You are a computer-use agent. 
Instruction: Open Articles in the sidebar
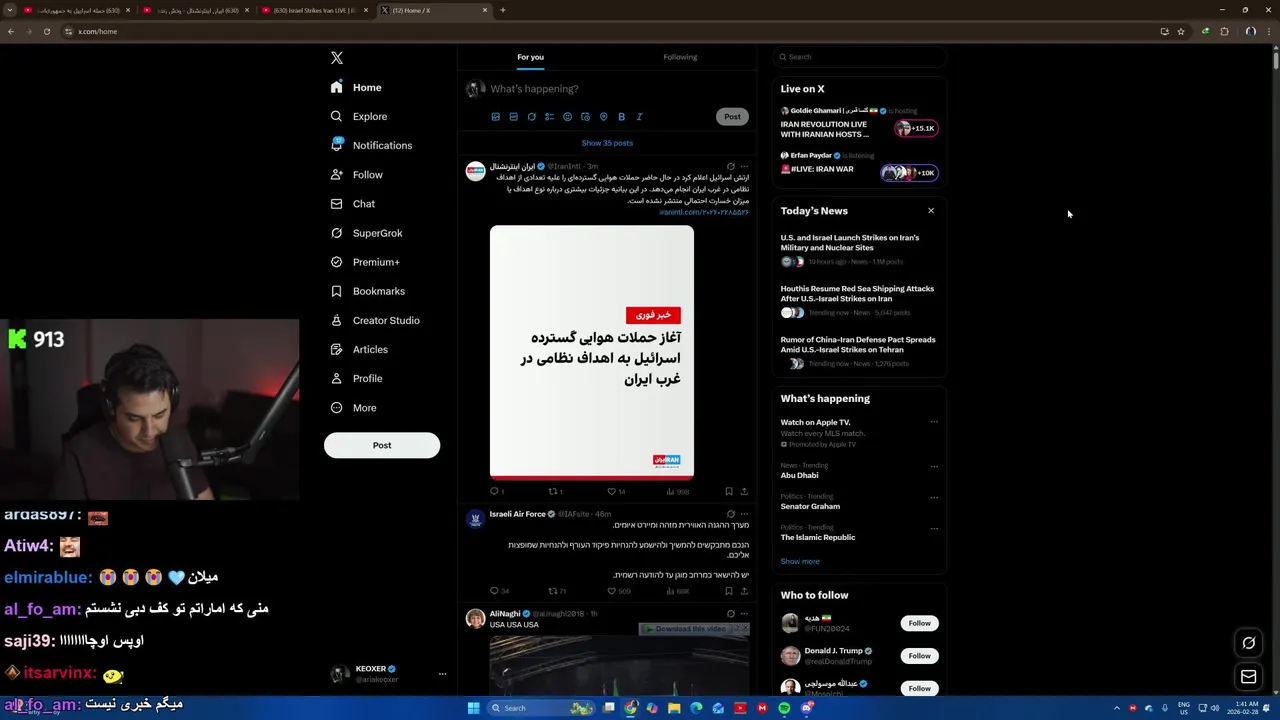pyautogui.click(x=359, y=349)
